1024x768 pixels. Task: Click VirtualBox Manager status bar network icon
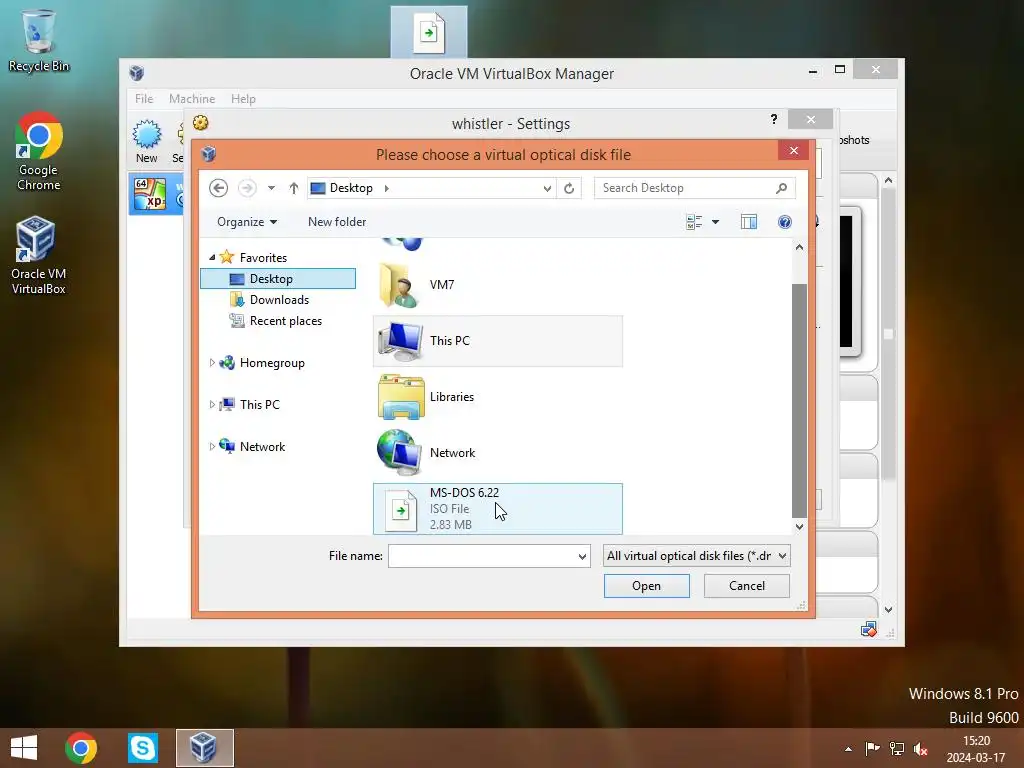(868, 630)
